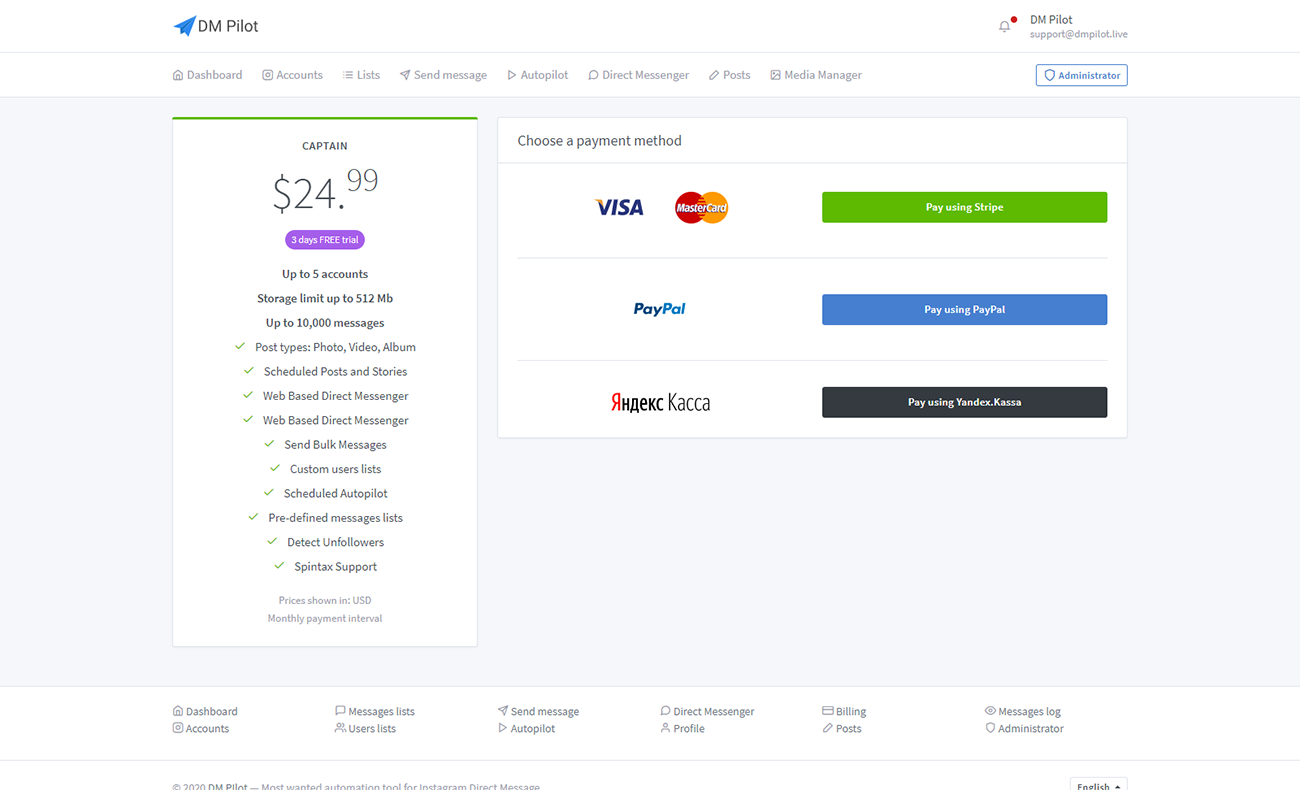Pay using Stripe green button
This screenshot has width=1300, height=790.
coord(964,207)
